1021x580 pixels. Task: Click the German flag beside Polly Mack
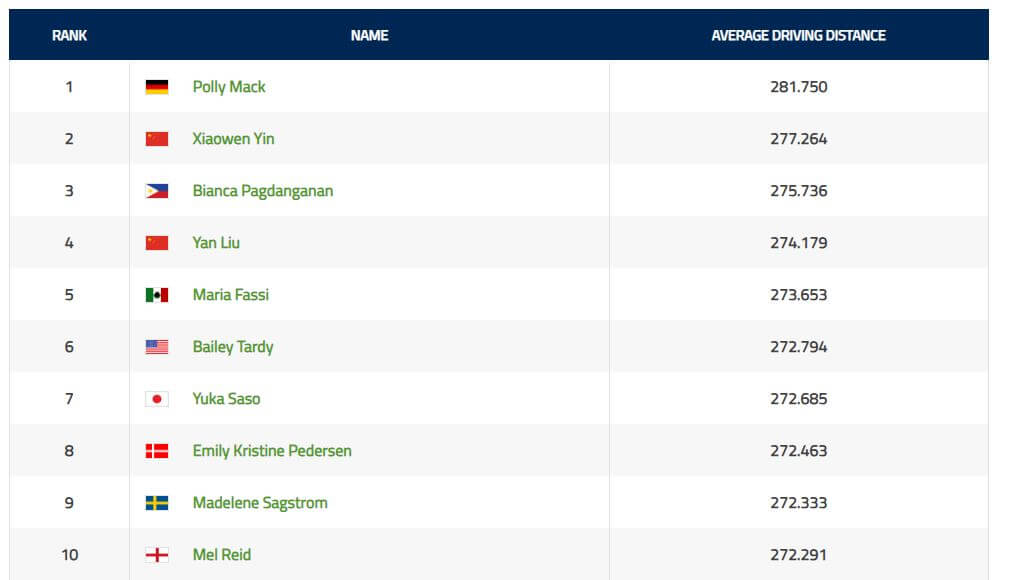(x=157, y=87)
